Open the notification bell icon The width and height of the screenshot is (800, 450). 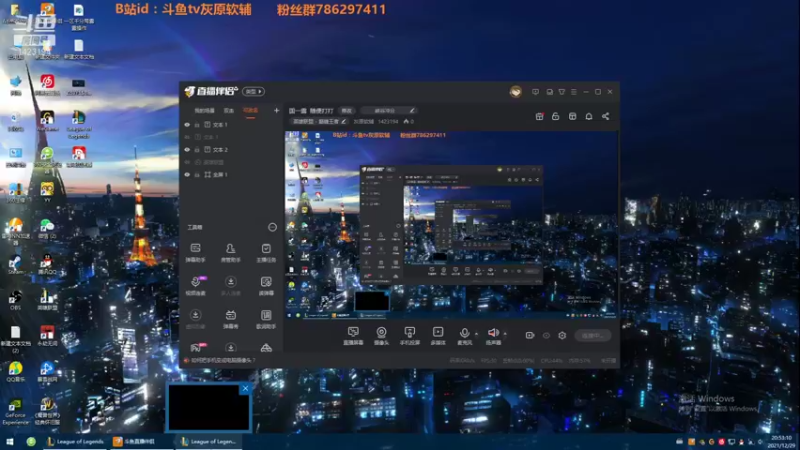[x=589, y=116]
